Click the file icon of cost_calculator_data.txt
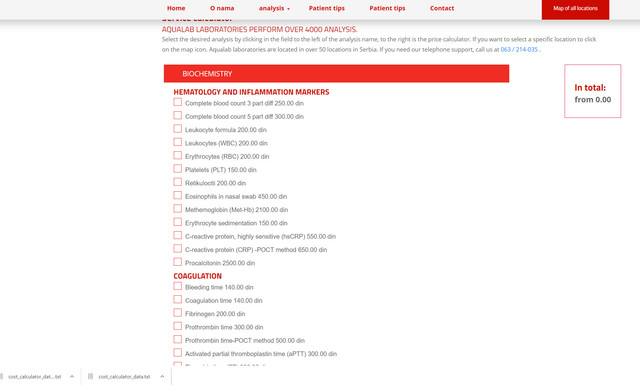The width and height of the screenshot is (640, 385). [91, 376]
